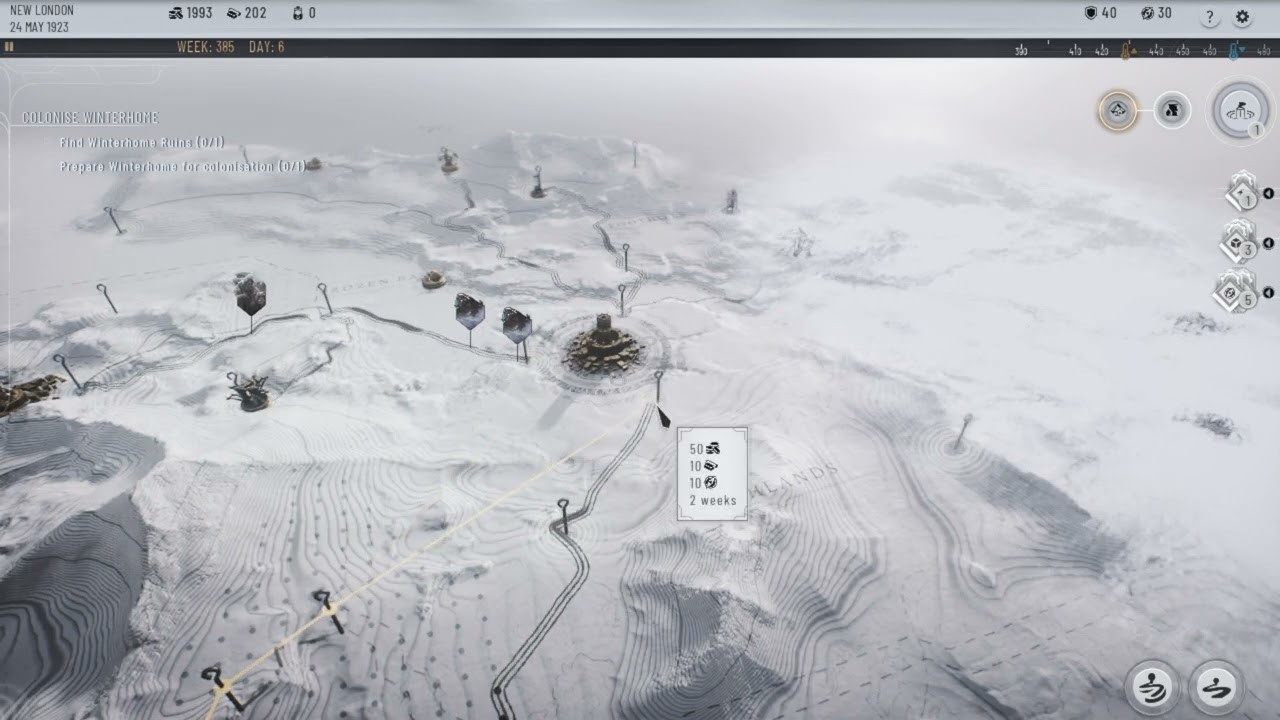Expand the arrow beside the stack badged 5

click(1268, 293)
